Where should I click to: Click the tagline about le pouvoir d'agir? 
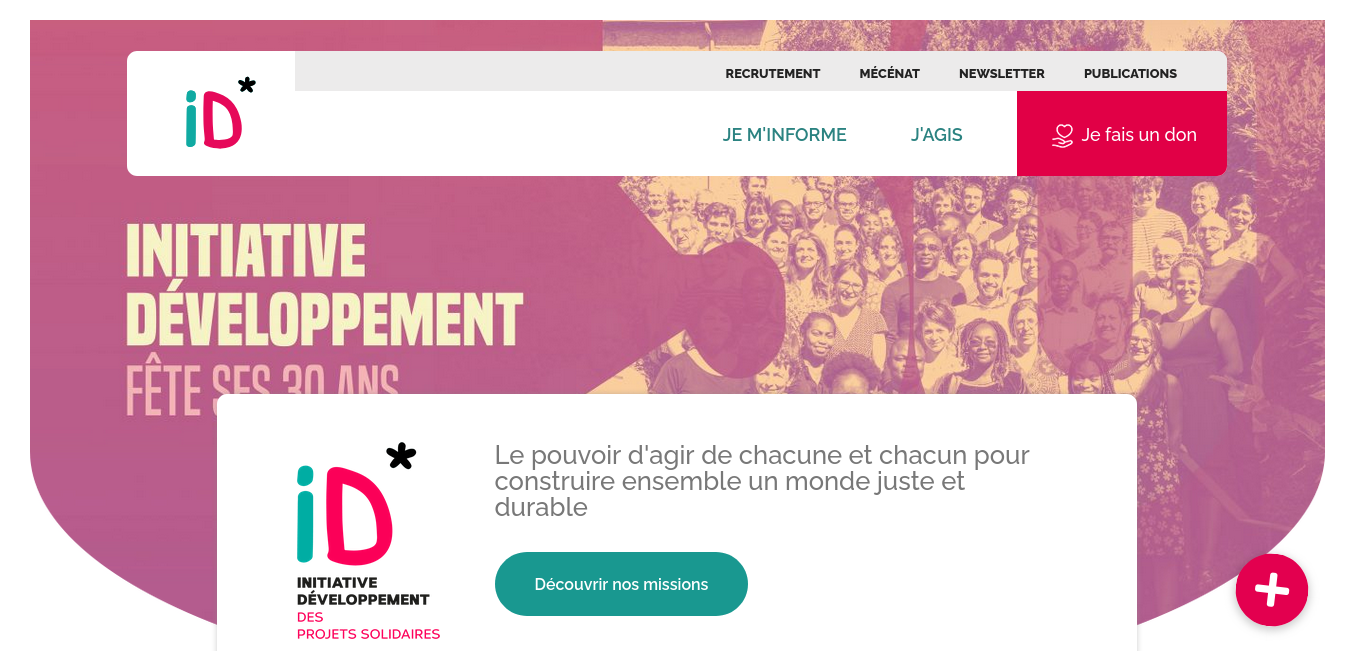point(762,481)
